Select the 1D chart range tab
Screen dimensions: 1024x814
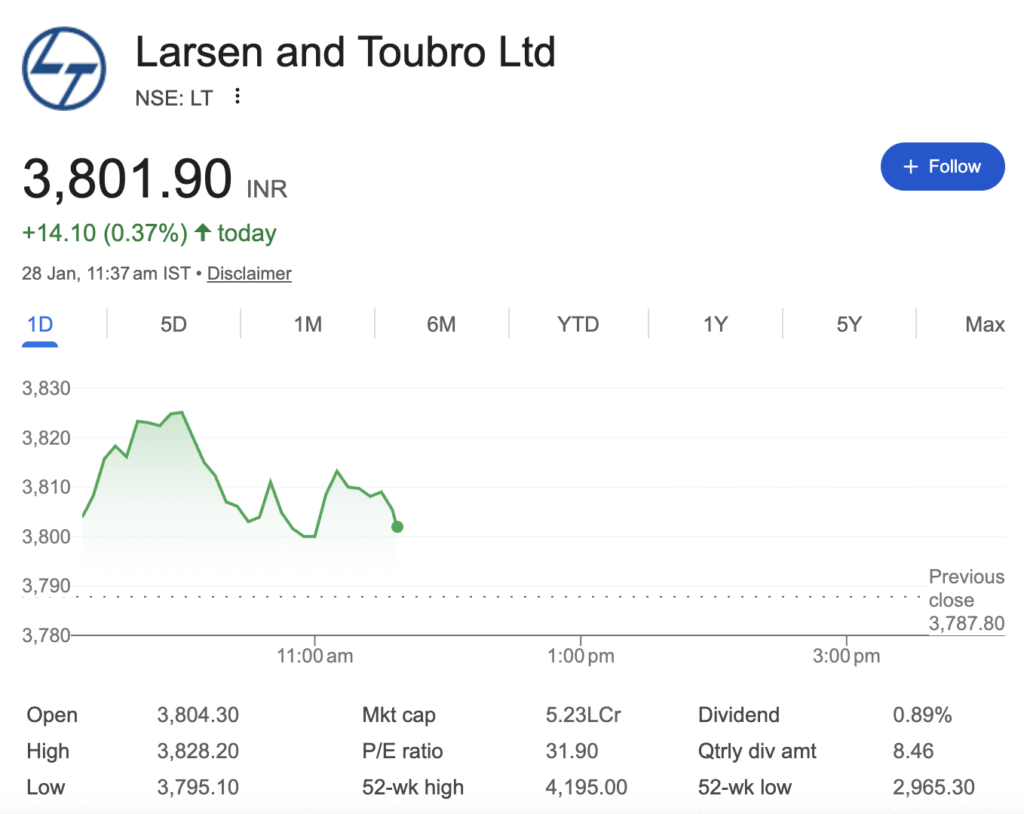(x=40, y=324)
